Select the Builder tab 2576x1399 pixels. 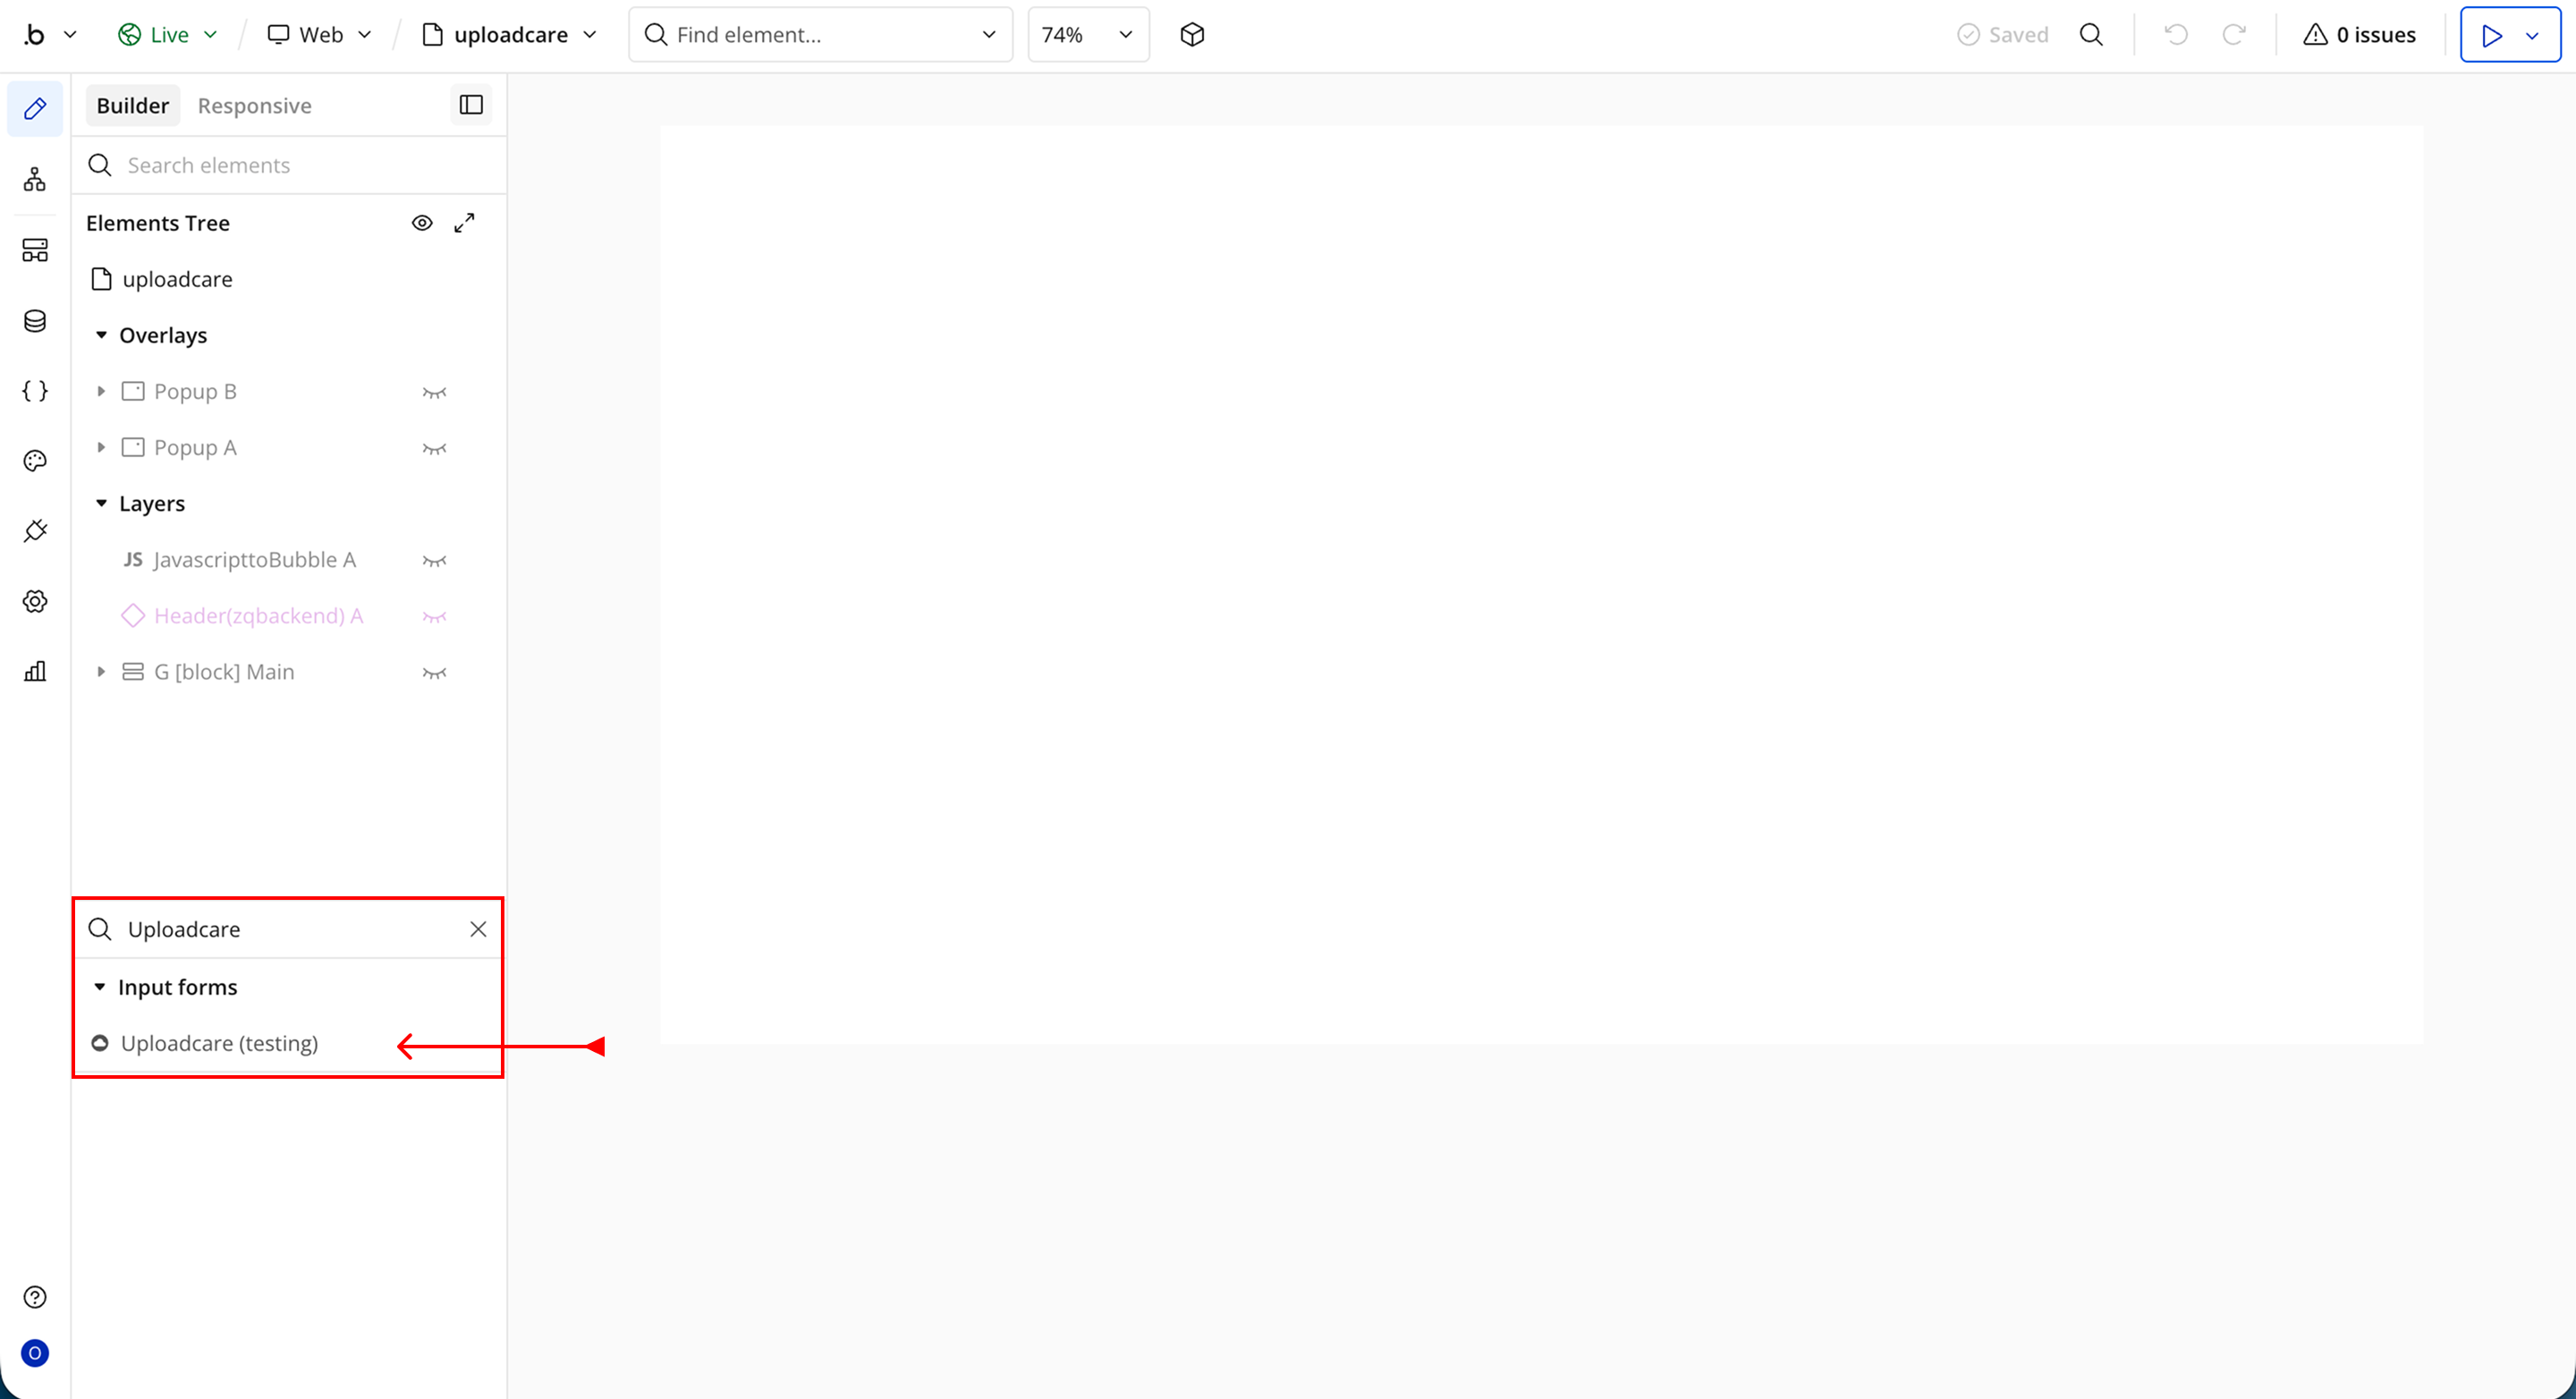pos(133,106)
